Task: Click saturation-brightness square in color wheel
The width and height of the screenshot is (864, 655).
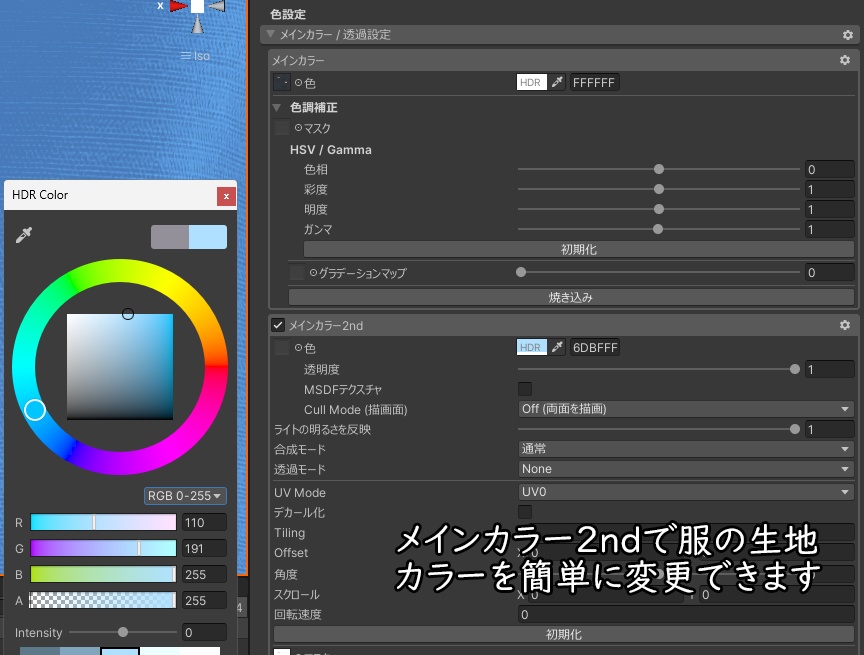Action: tap(120, 367)
